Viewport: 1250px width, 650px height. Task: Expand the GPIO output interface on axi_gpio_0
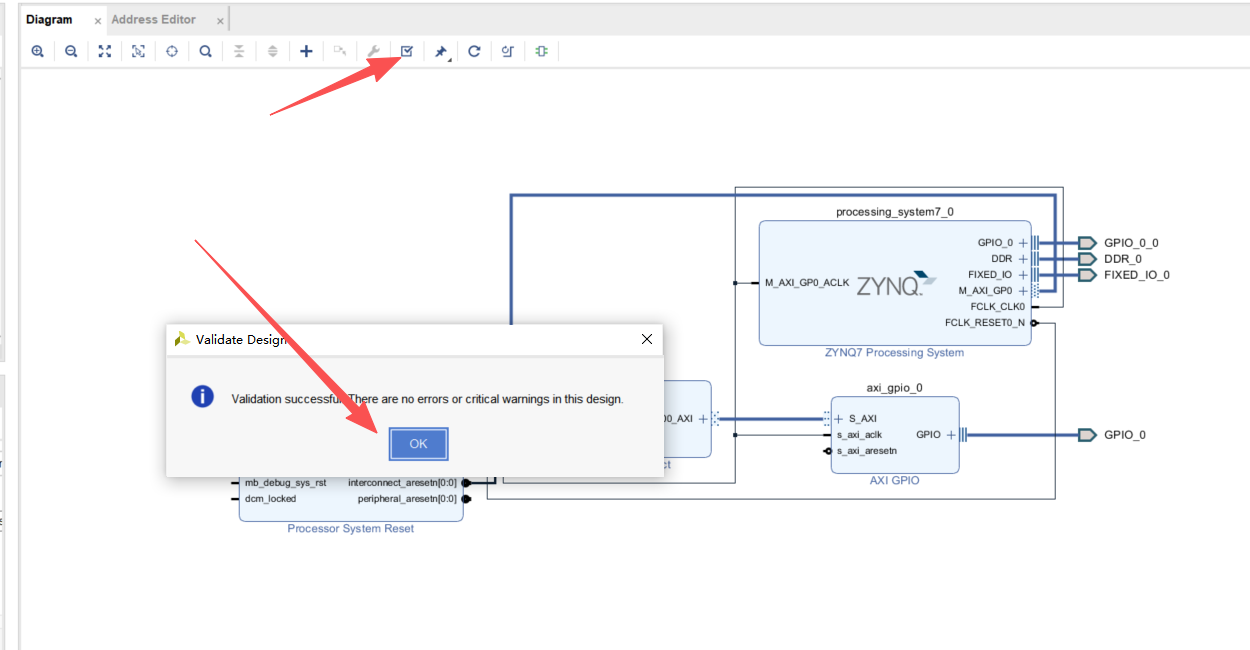pyautogui.click(x=951, y=435)
